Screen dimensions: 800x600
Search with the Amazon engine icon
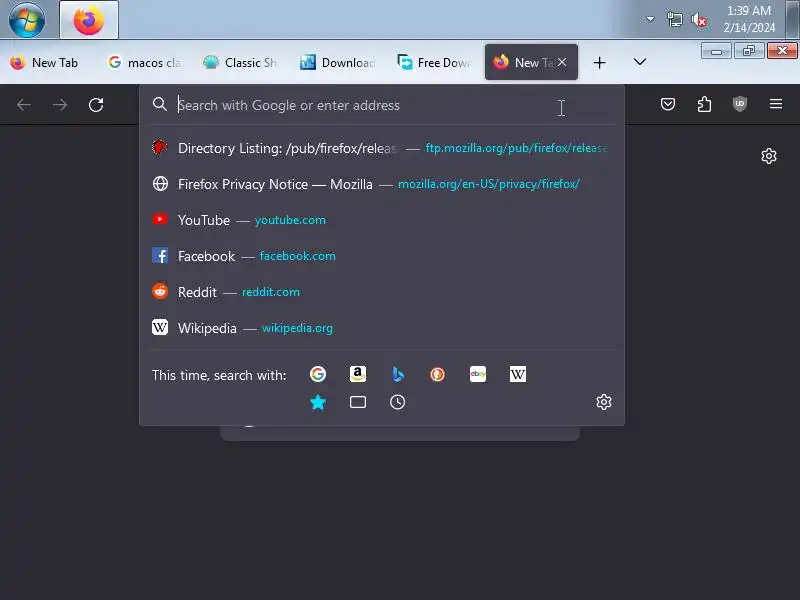[358, 374]
